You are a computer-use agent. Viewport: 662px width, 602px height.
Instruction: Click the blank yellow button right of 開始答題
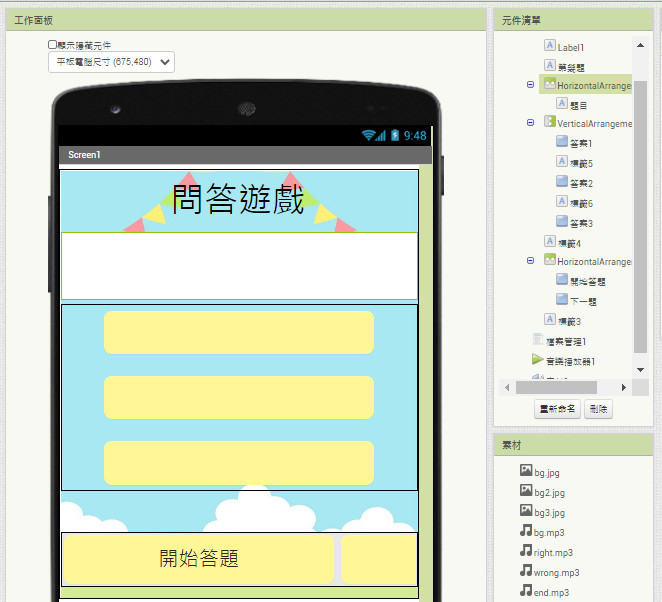(379, 559)
